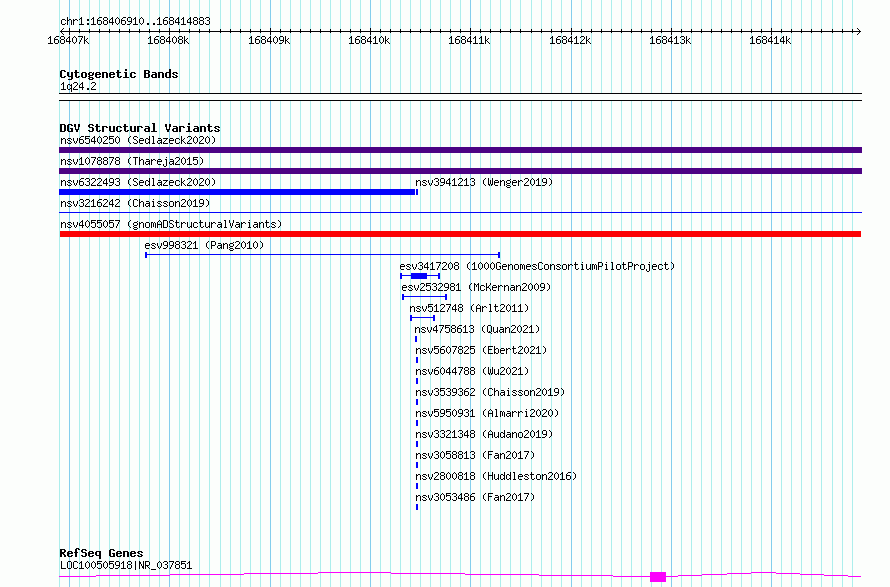
Task: Select the 1q24.2 cytogenetic band label
Action: pyautogui.click(x=78, y=86)
